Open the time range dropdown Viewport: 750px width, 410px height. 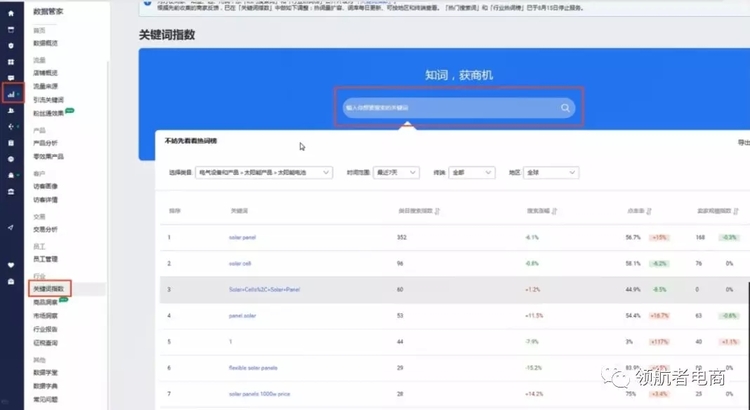(x=396, y=172)
